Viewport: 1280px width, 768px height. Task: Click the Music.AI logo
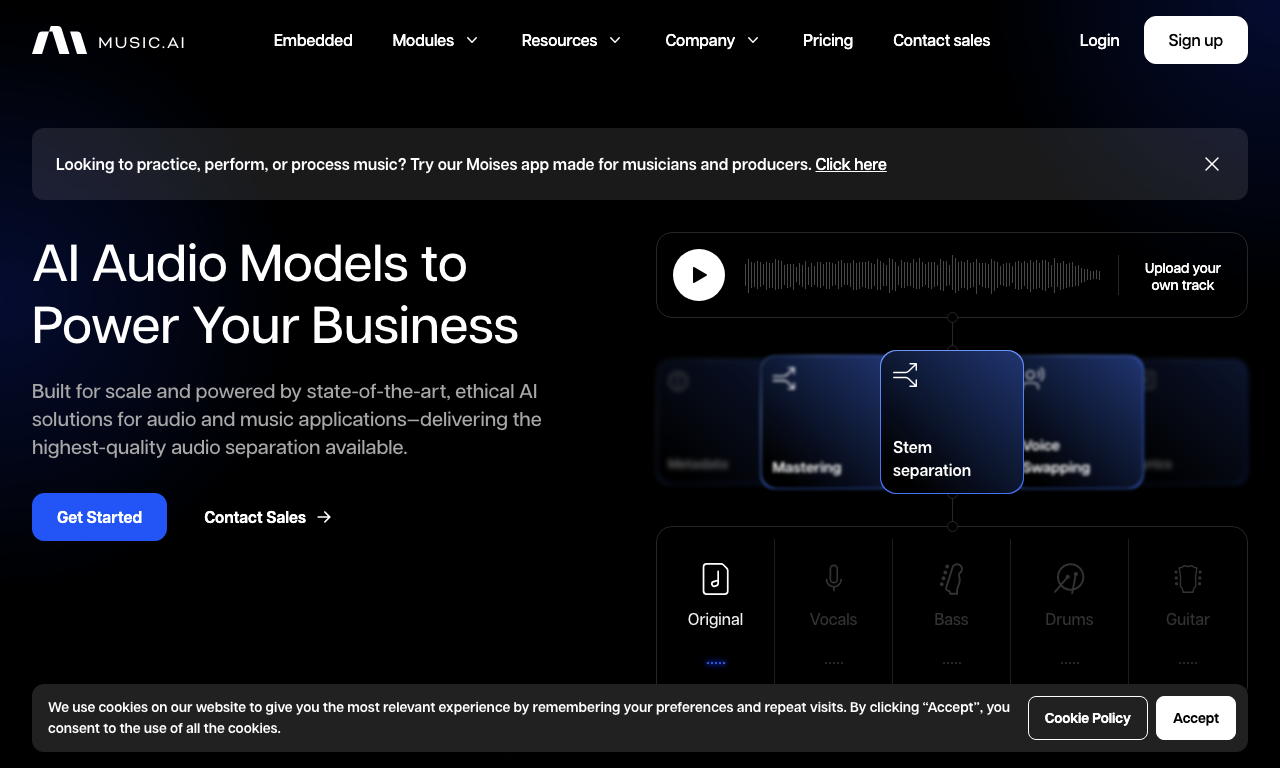[108, 40]
